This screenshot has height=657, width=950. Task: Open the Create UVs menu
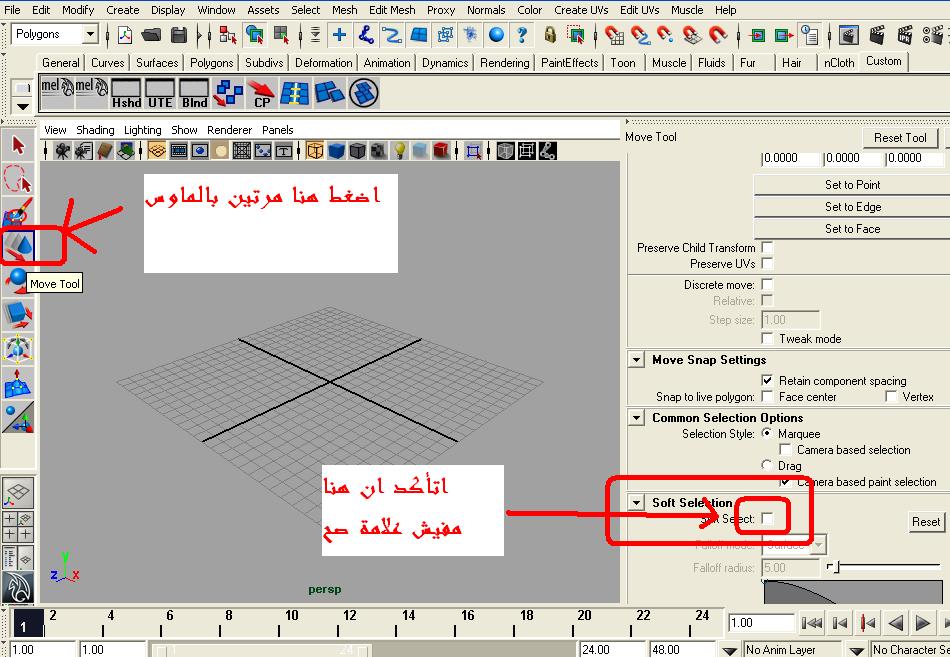click(581, 10)
